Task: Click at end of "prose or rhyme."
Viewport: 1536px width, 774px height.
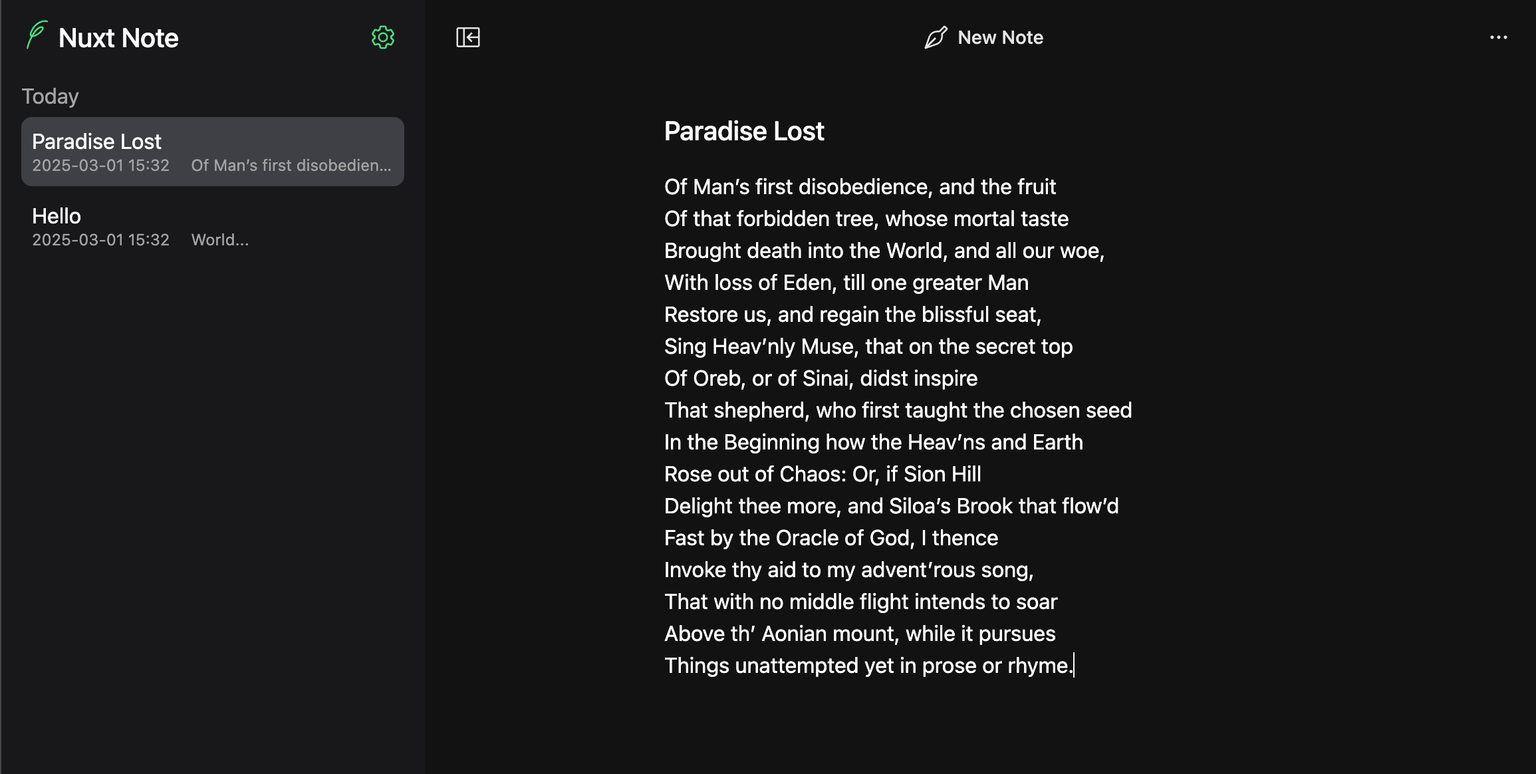Action: [x=1072, y=666]
